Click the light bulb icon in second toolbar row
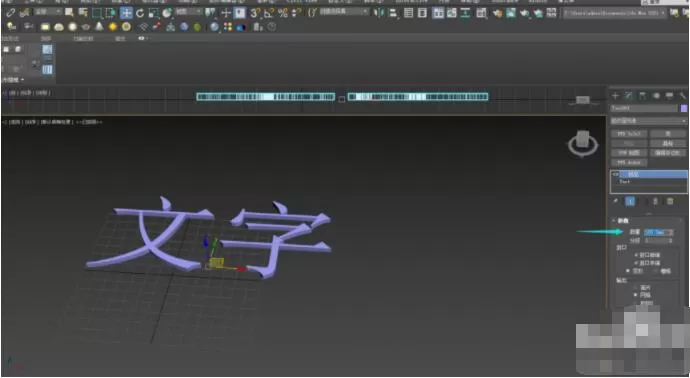The width and height of the screenshot is (690, 378). [11, 27]
